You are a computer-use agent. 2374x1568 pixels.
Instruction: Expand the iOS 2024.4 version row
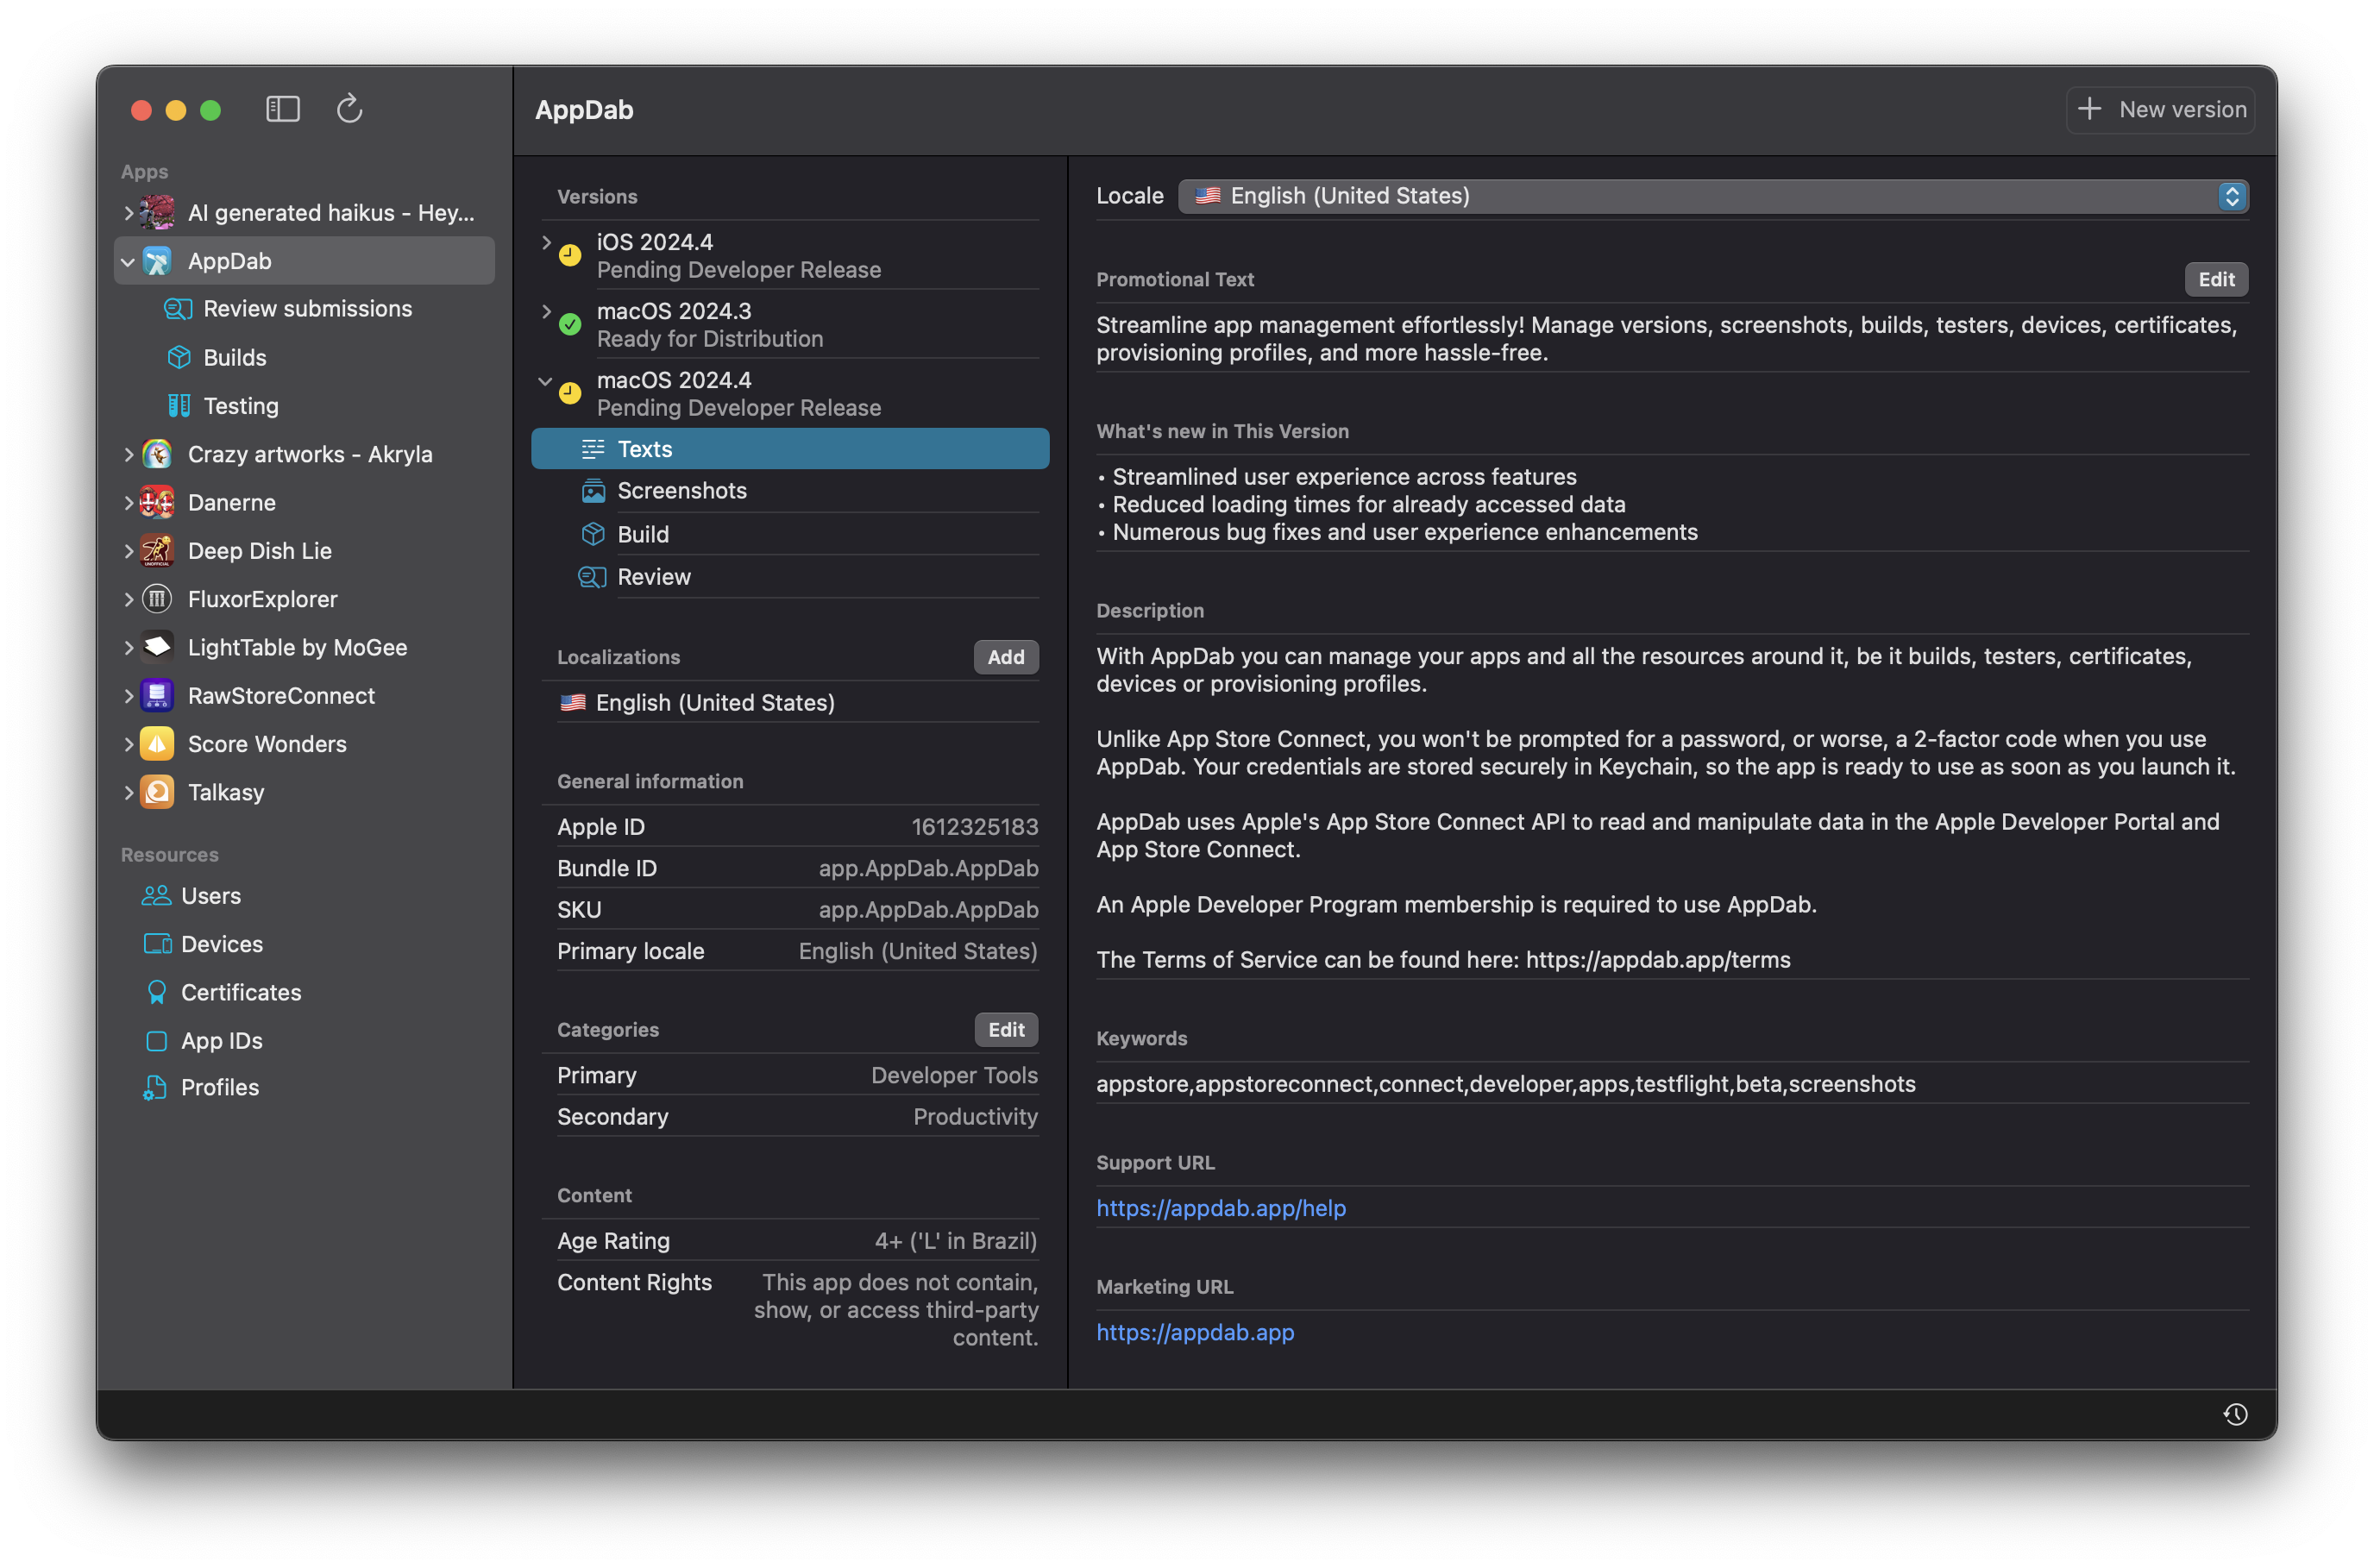point(546,243)
